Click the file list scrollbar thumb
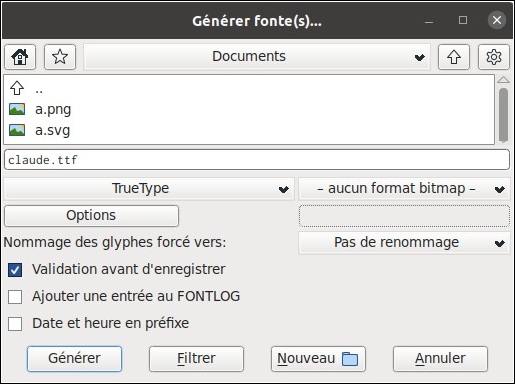Image resolution: width=515 pixels, height=384 pixels. (x=503, y=115)
